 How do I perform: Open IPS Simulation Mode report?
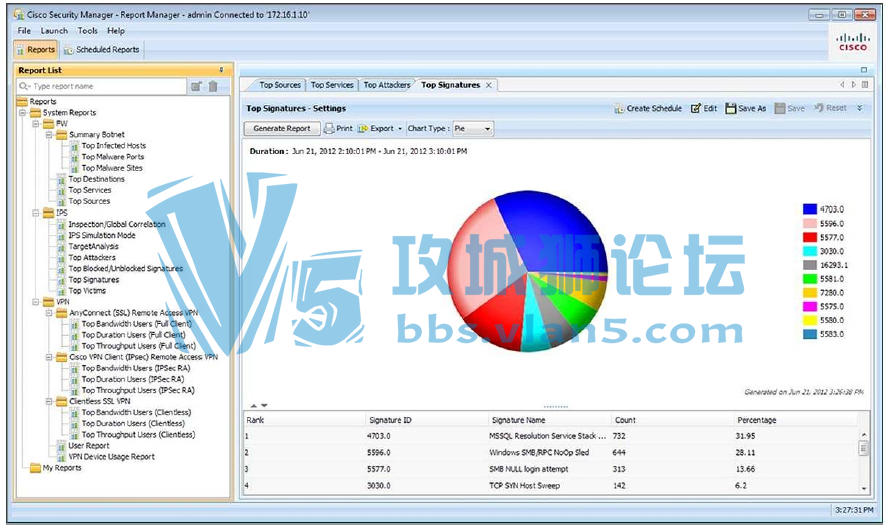click(102, 235)
